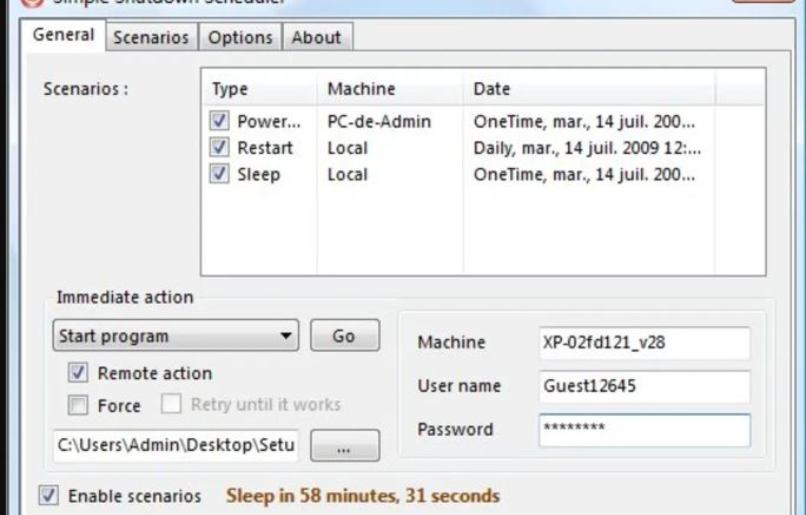Click the browse (...) button
Screen dimensions: 806x515
tap(345, 446)
